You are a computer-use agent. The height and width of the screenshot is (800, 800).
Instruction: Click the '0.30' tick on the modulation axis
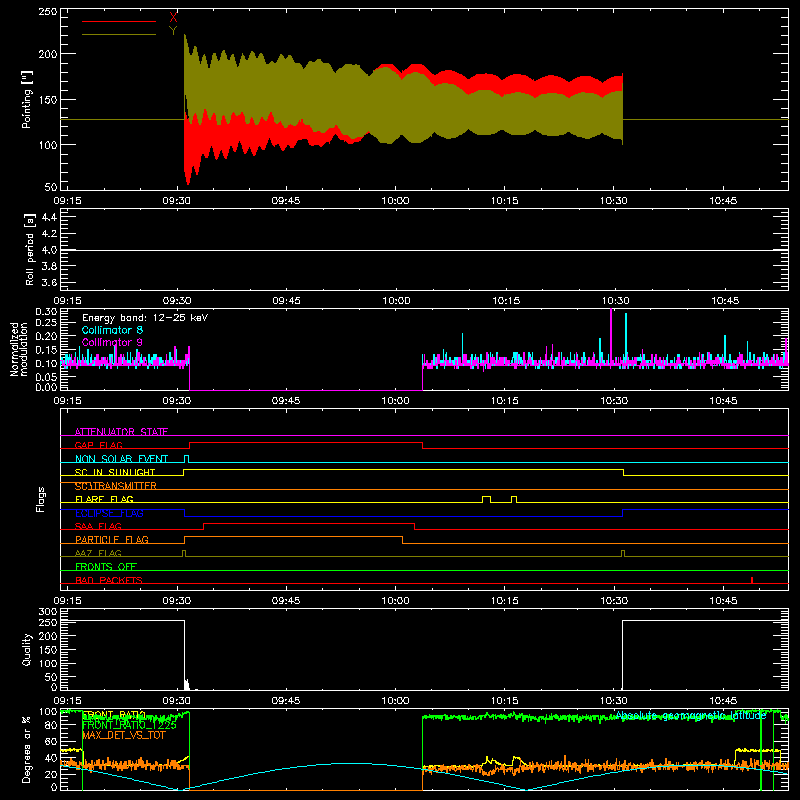coord(46,311)
